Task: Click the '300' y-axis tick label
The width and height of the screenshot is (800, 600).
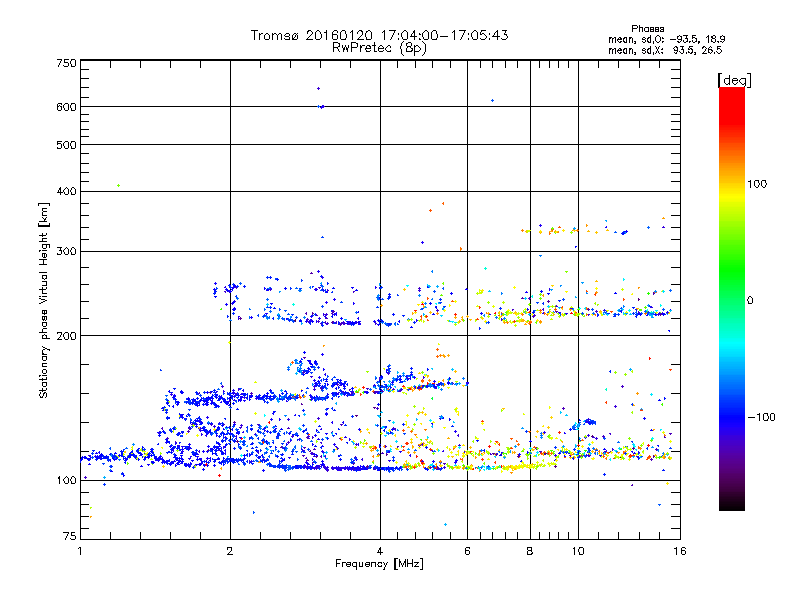Action: (66, 251)
